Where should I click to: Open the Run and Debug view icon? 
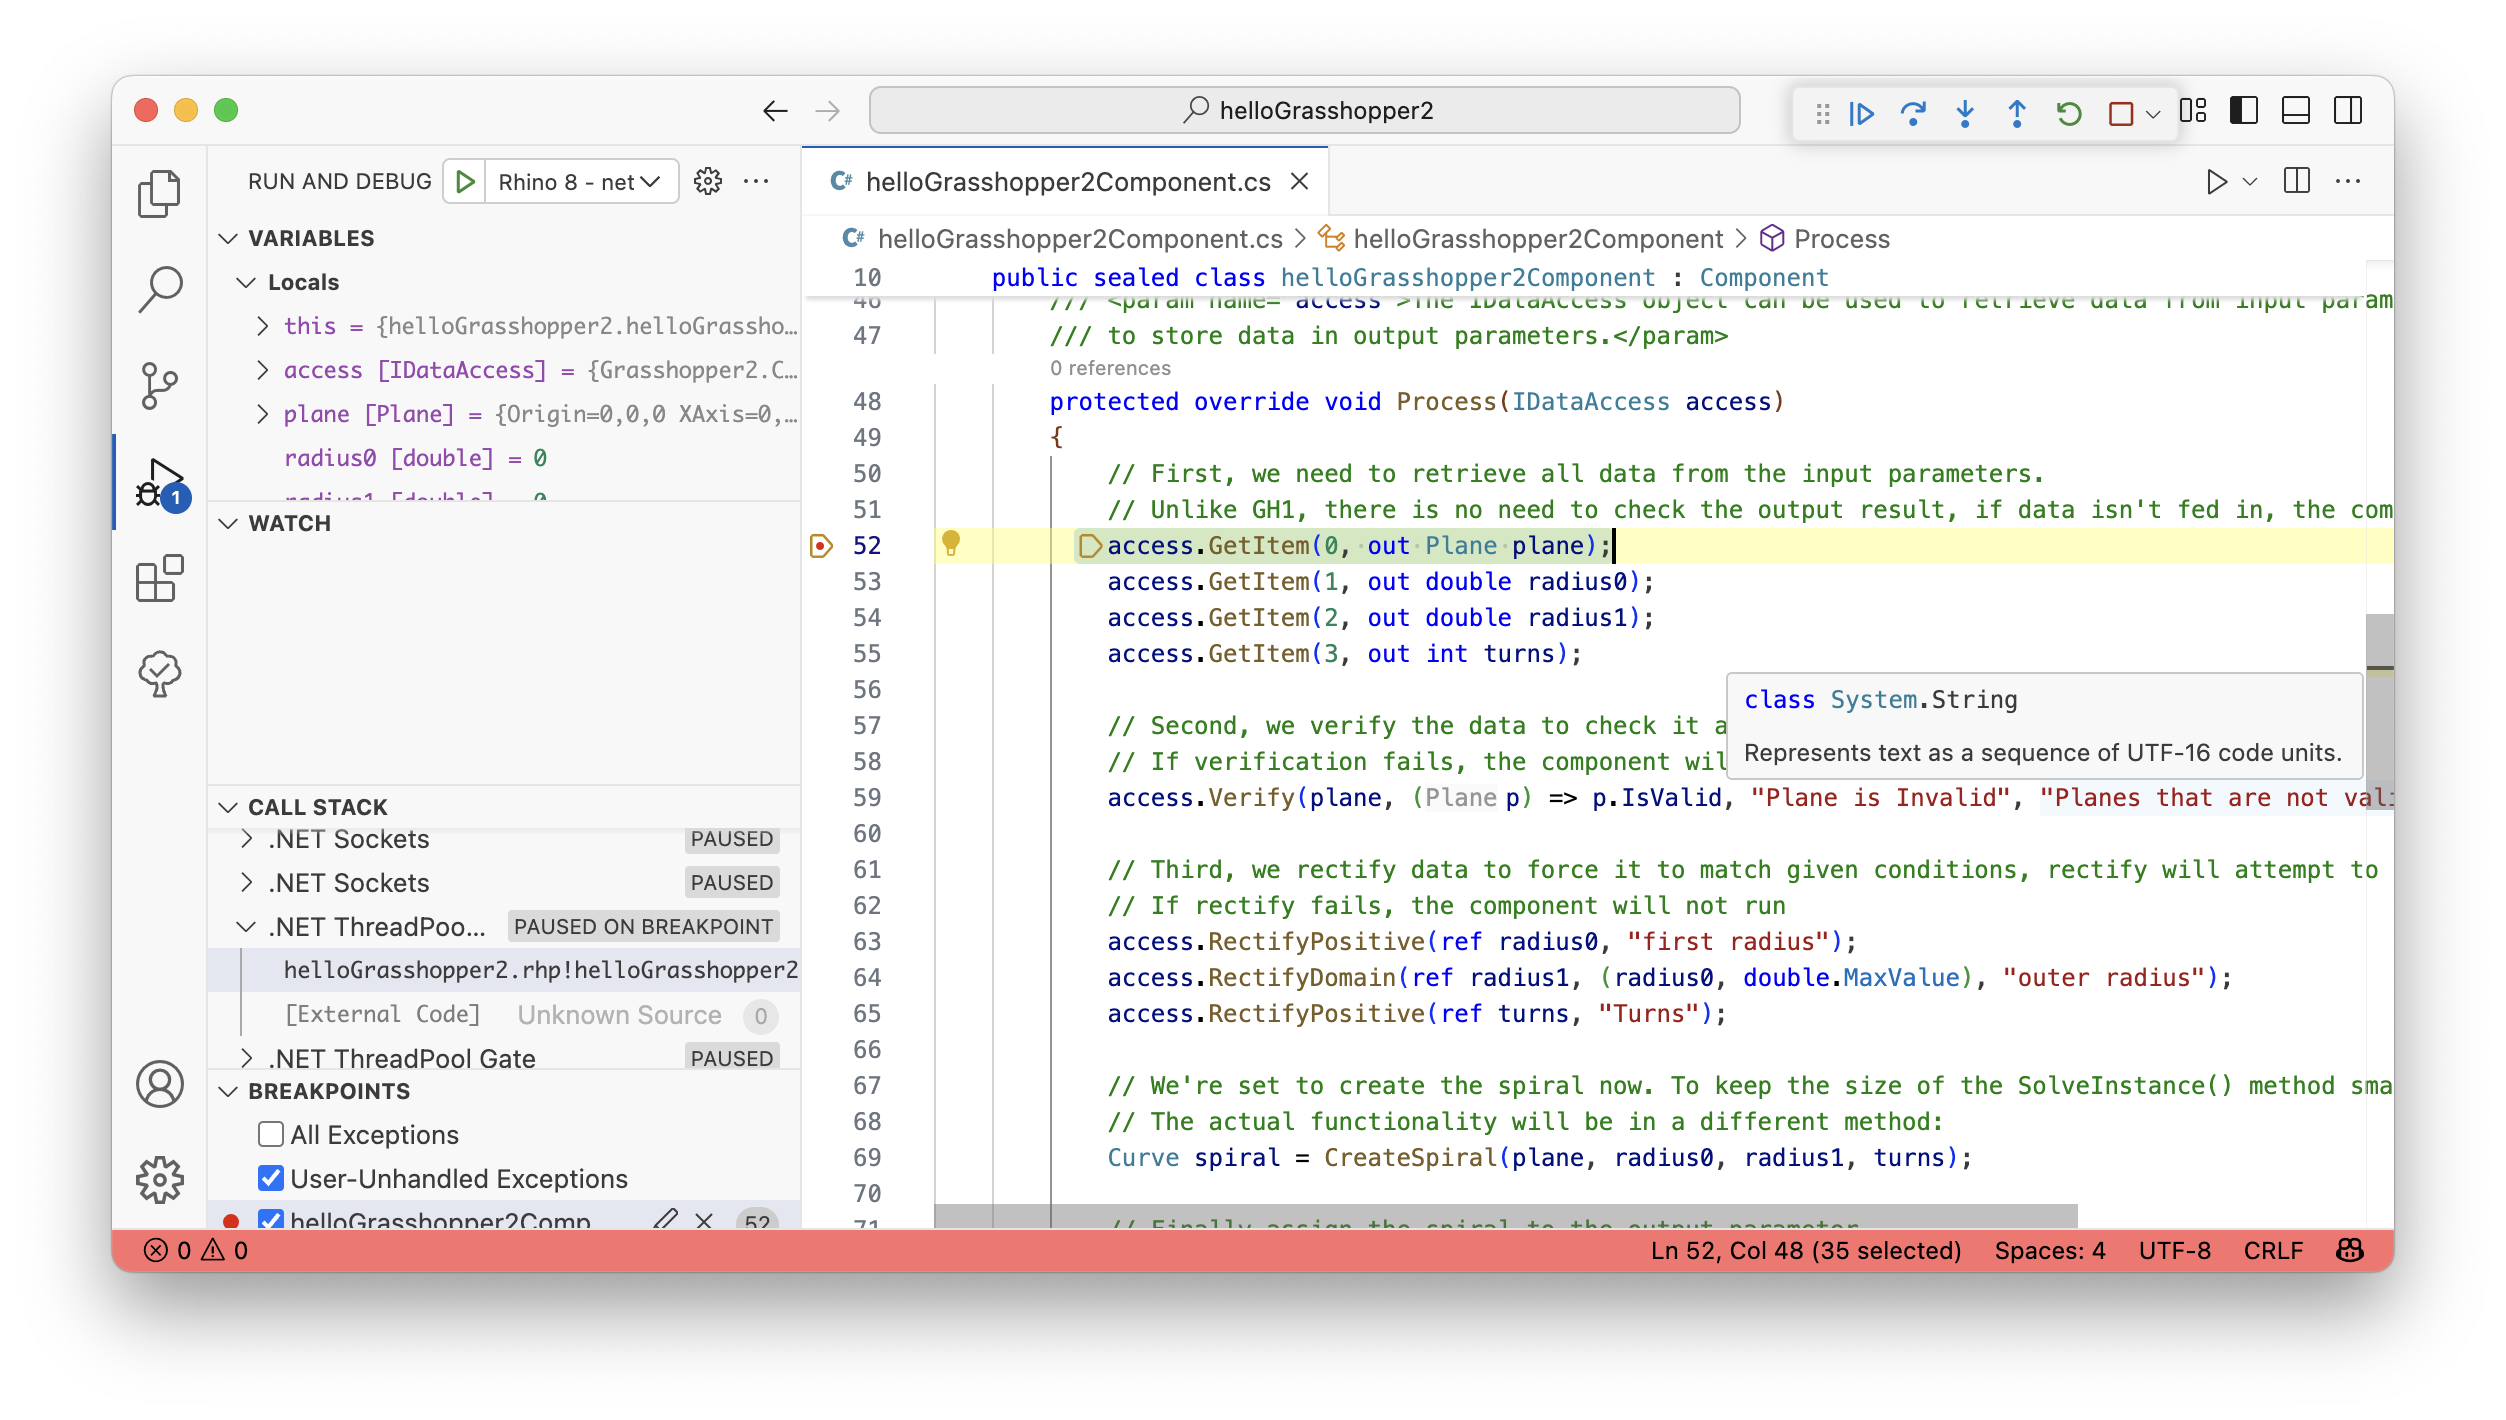point(162,484)
